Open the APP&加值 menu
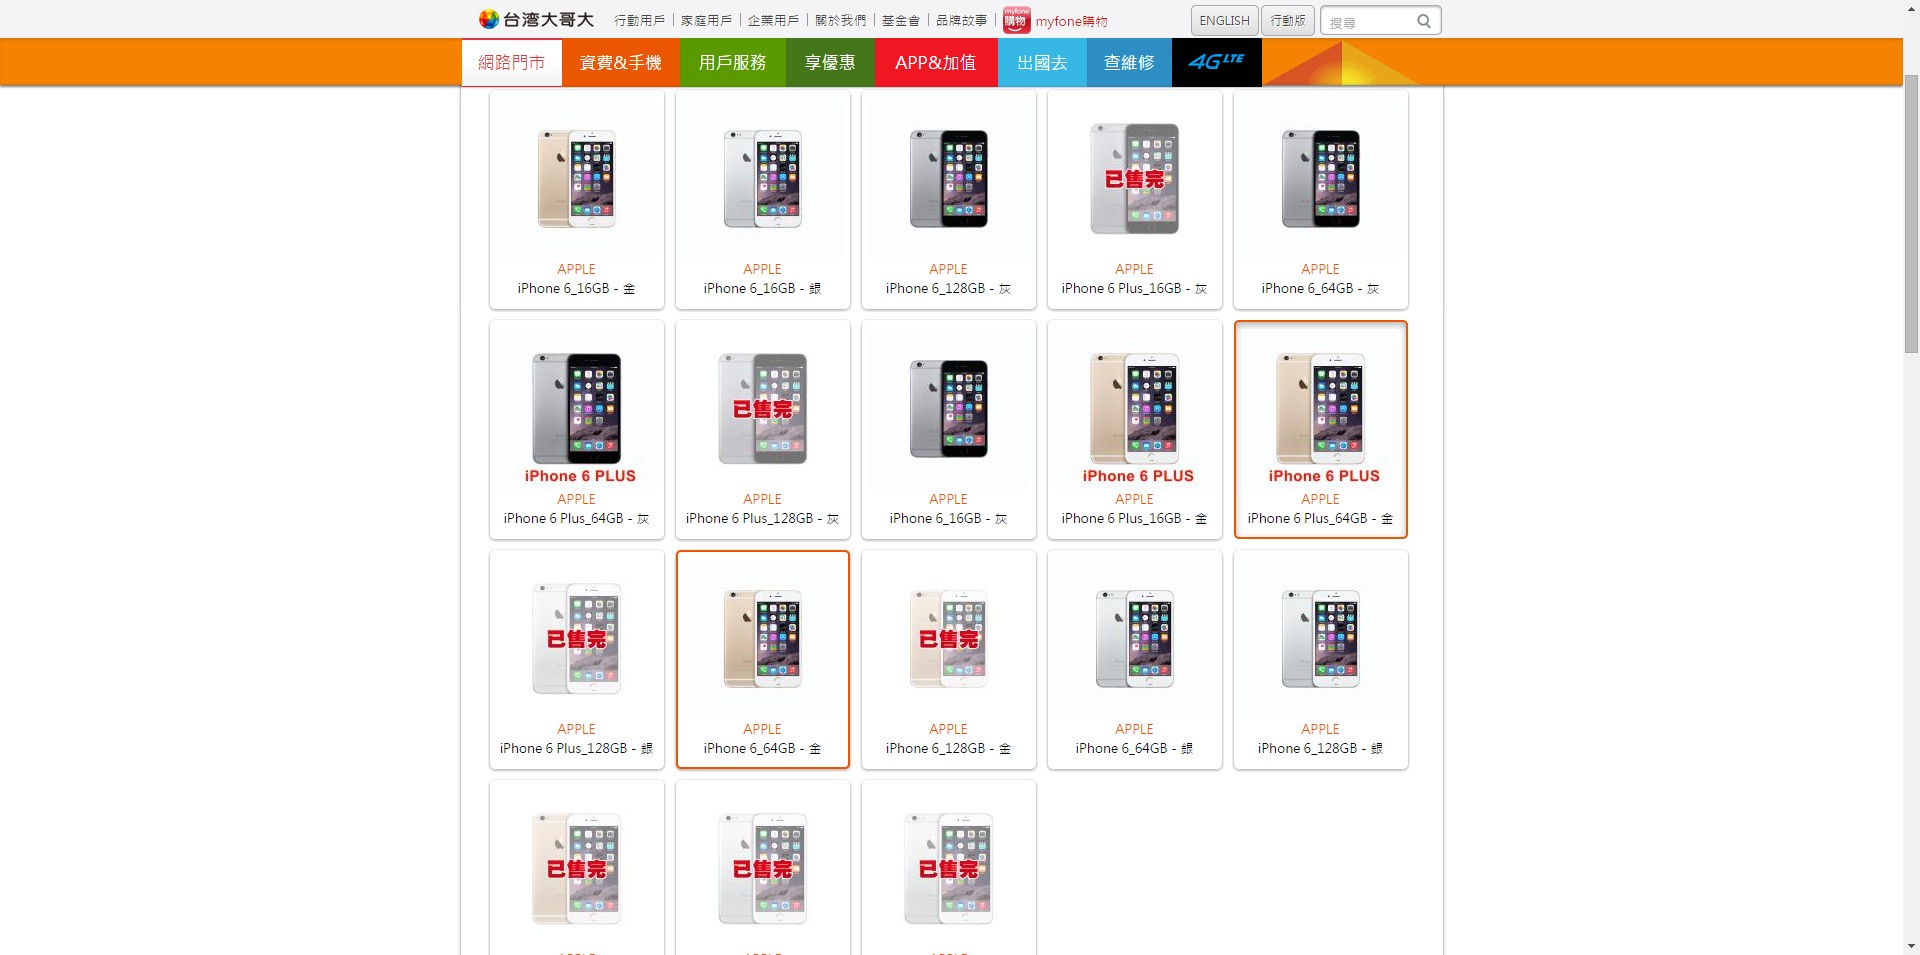The image size is (1920, 955). [936, 62]
